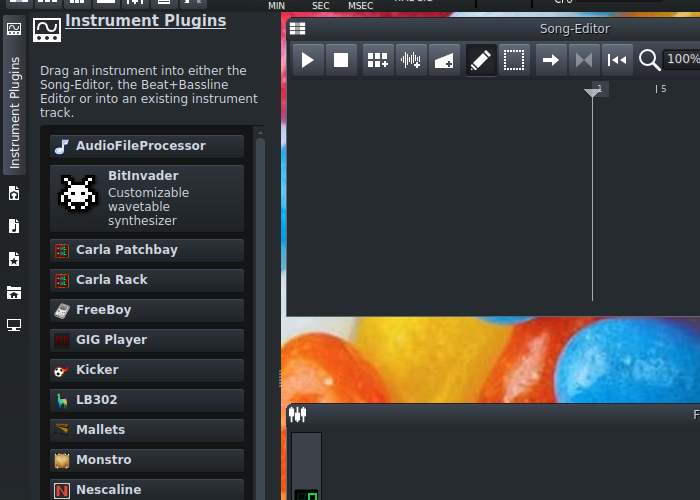Open the My Presets sidebar tab

[14, 259]
